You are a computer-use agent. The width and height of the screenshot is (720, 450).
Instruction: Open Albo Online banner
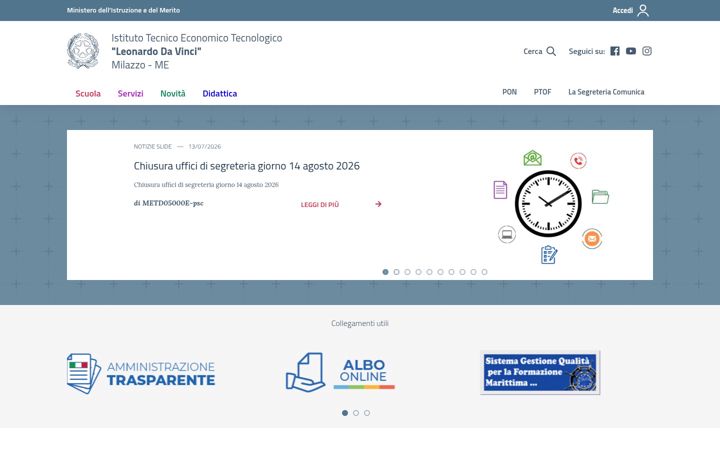(340, 372)
